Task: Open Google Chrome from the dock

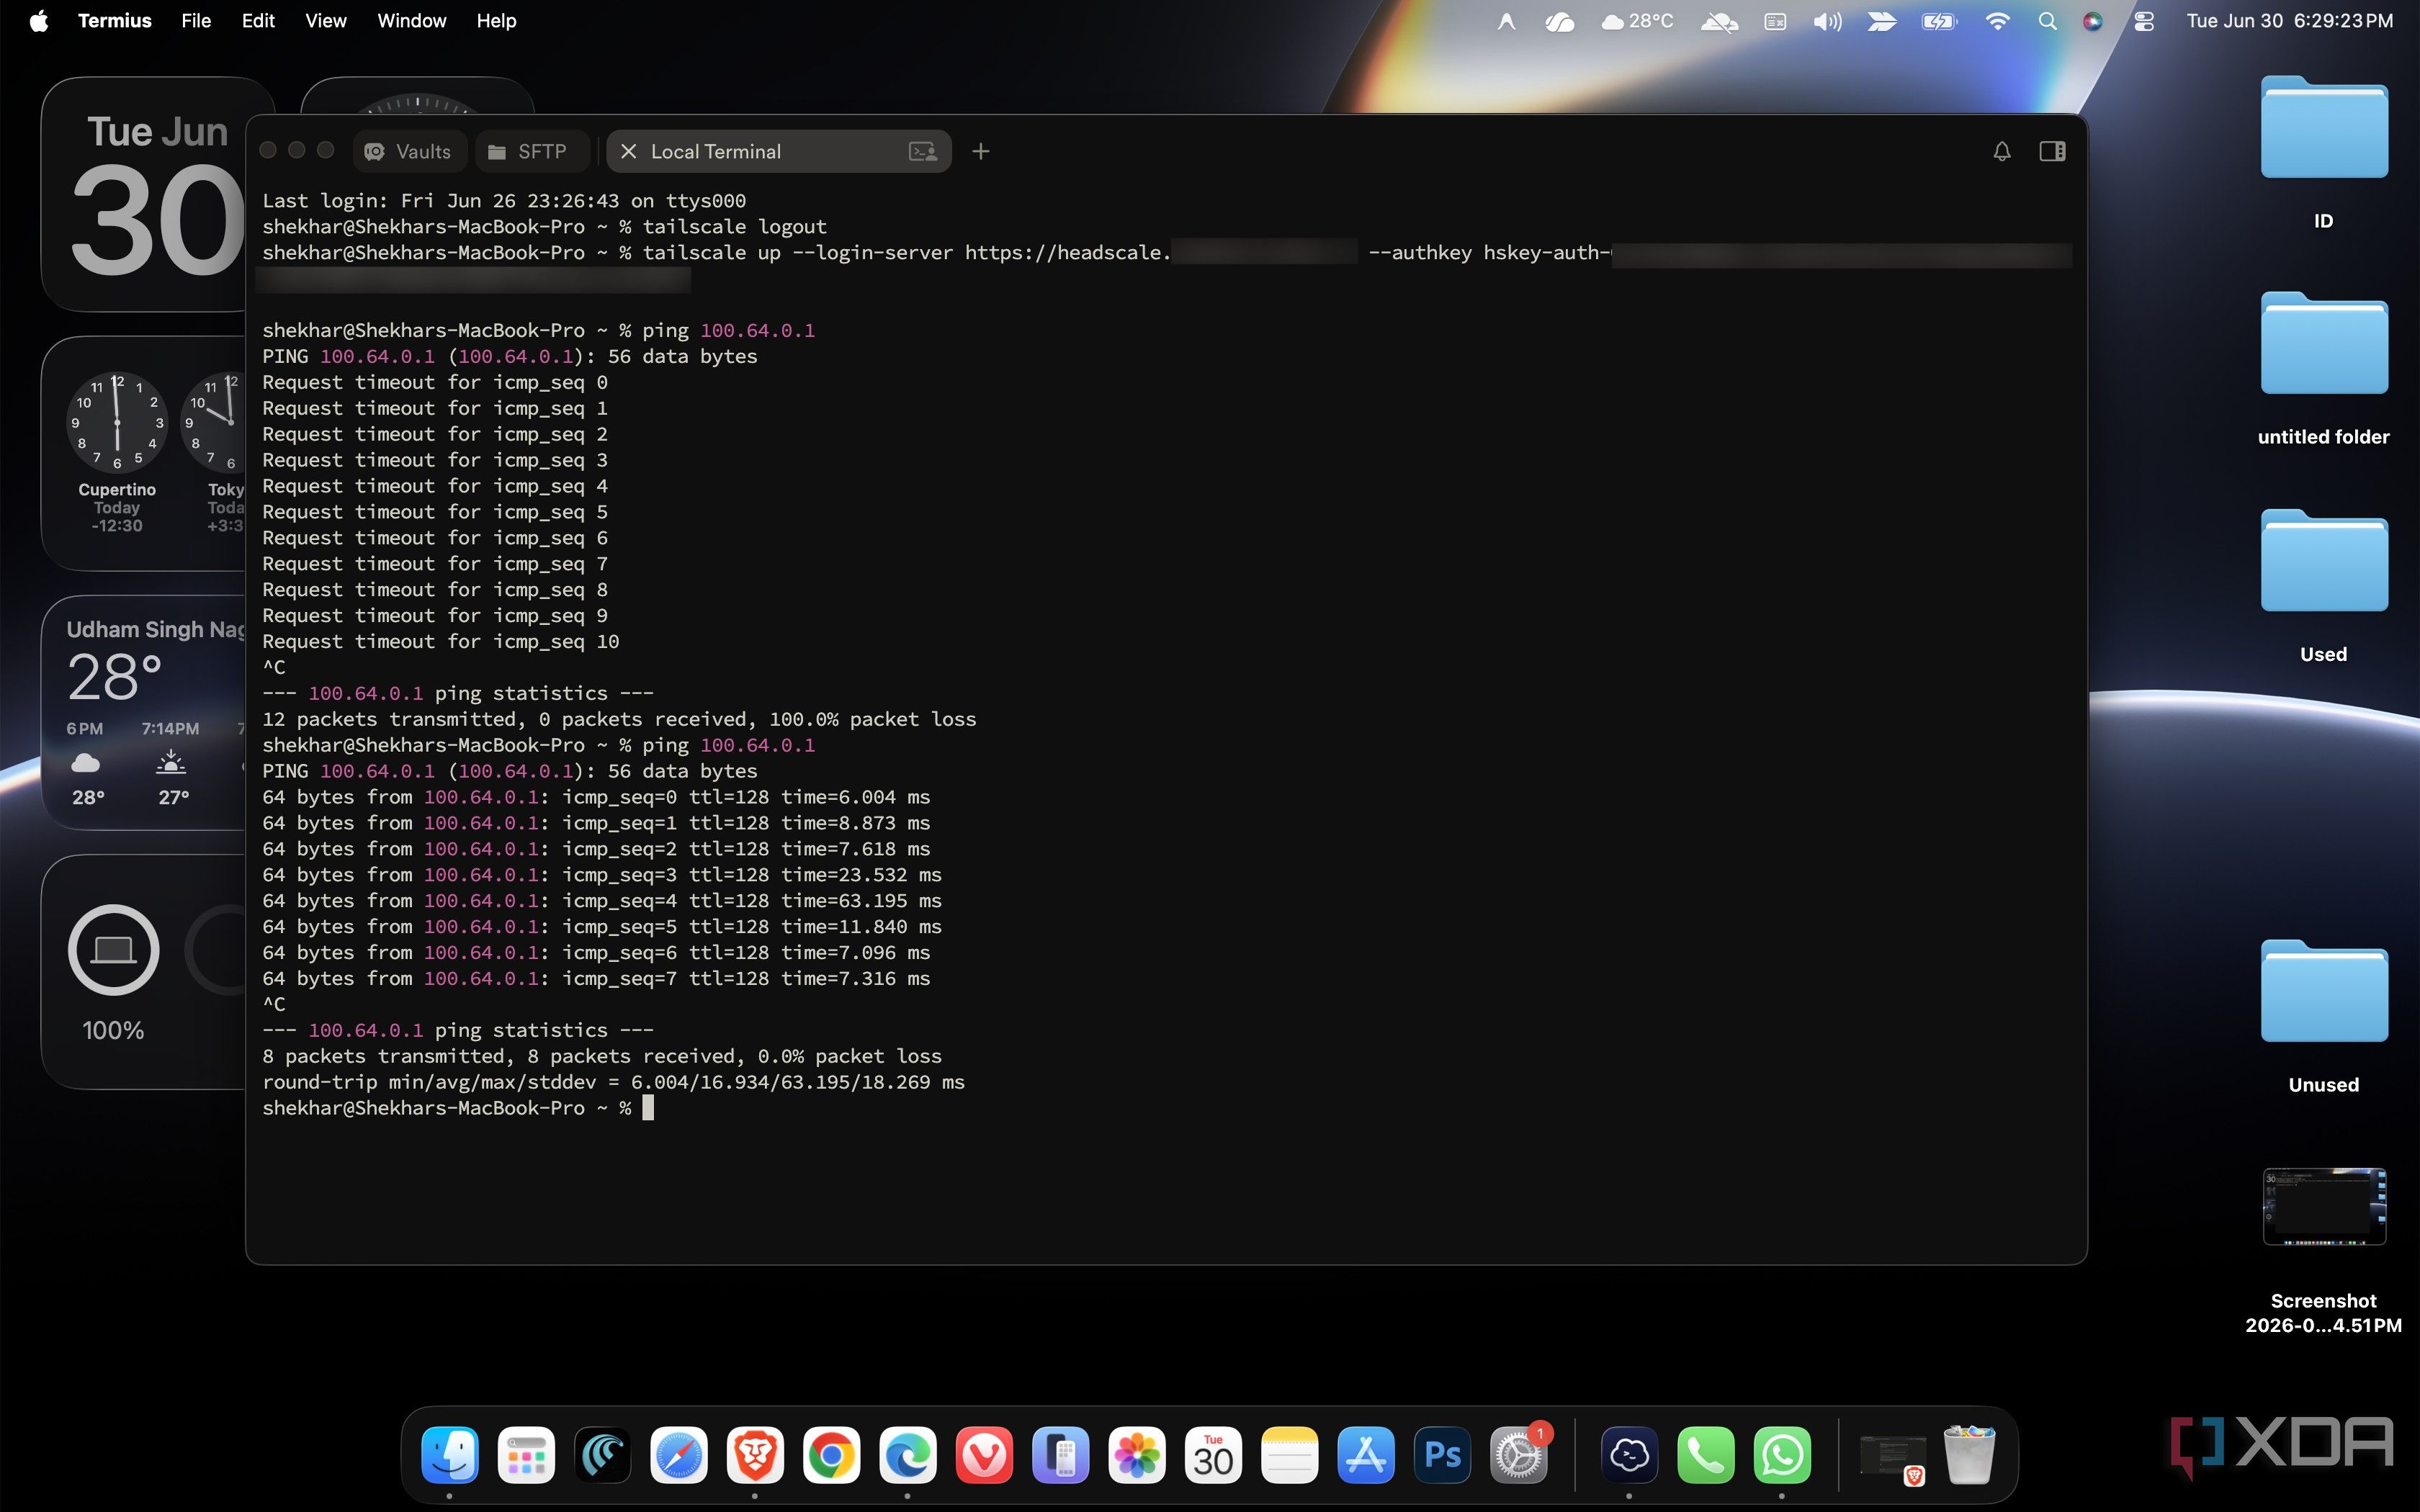Action: coord(831,1454)
